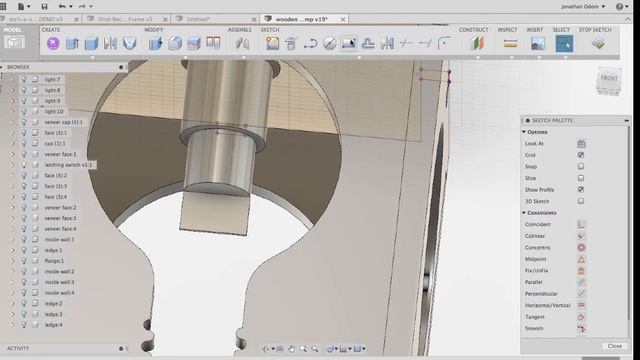
Task: Open the Jonathan Odom account dropdown
Action: click(583, 7)
